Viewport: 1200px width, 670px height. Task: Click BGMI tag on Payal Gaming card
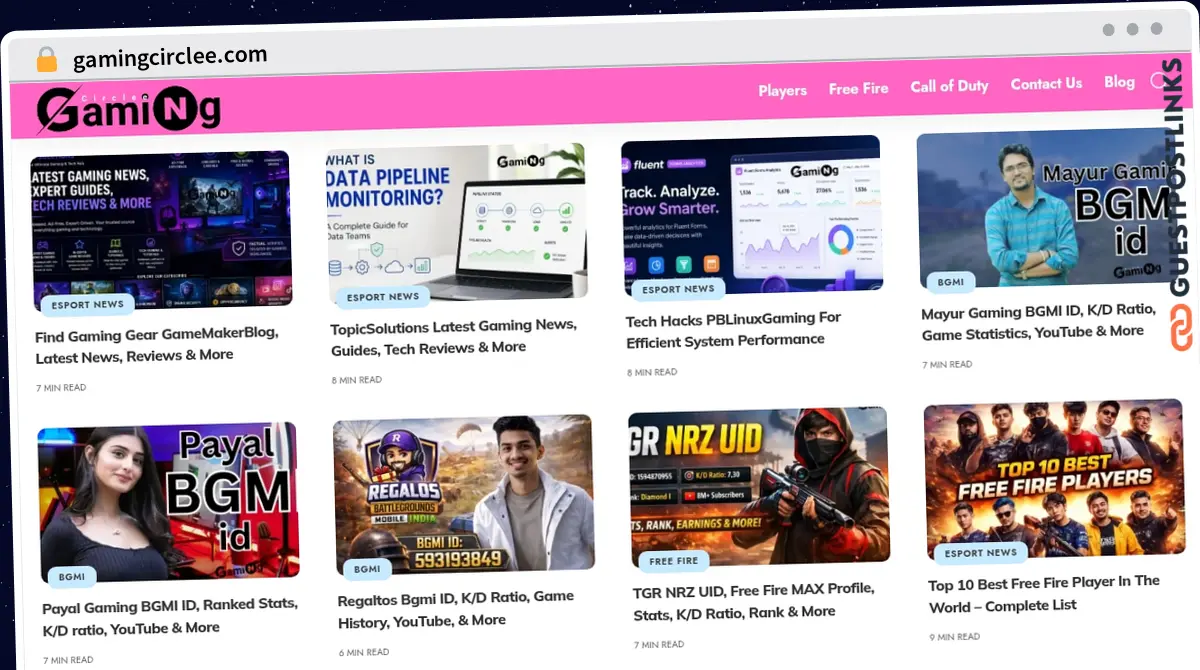[72, 576]
